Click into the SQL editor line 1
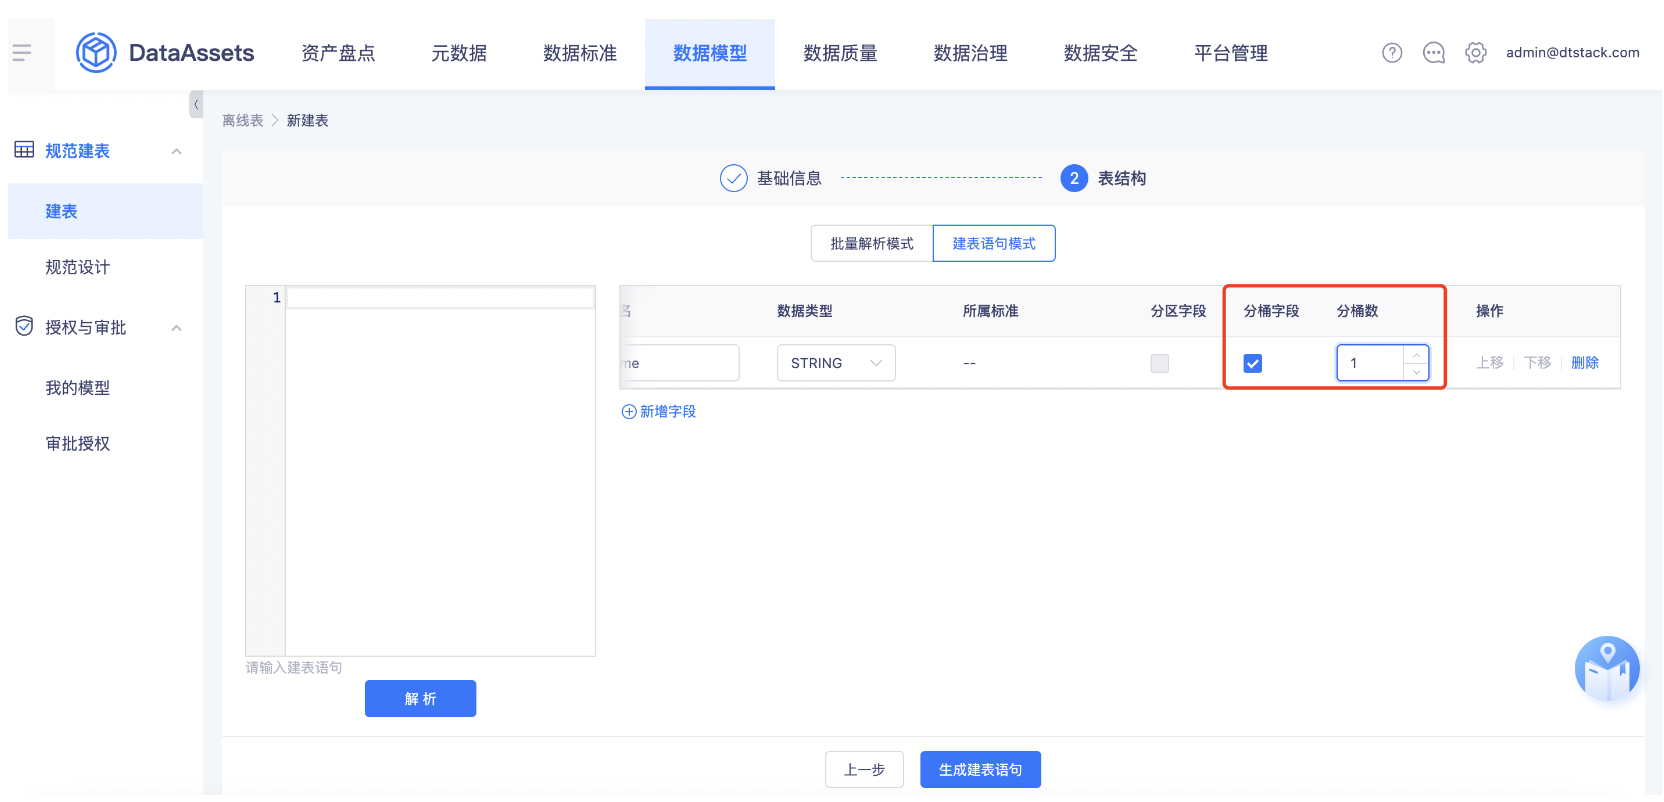This screenshot has height=802, width=1664. (x=440, y=298)
